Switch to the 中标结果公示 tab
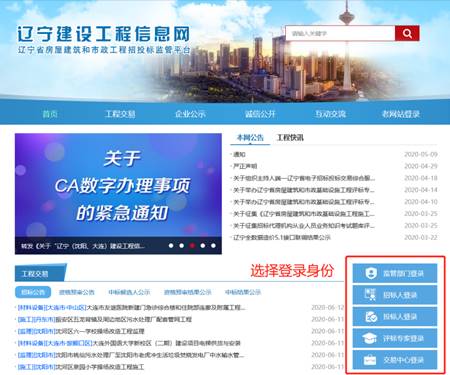Viewport: 450px width, 375px height. tap(243, 292)
